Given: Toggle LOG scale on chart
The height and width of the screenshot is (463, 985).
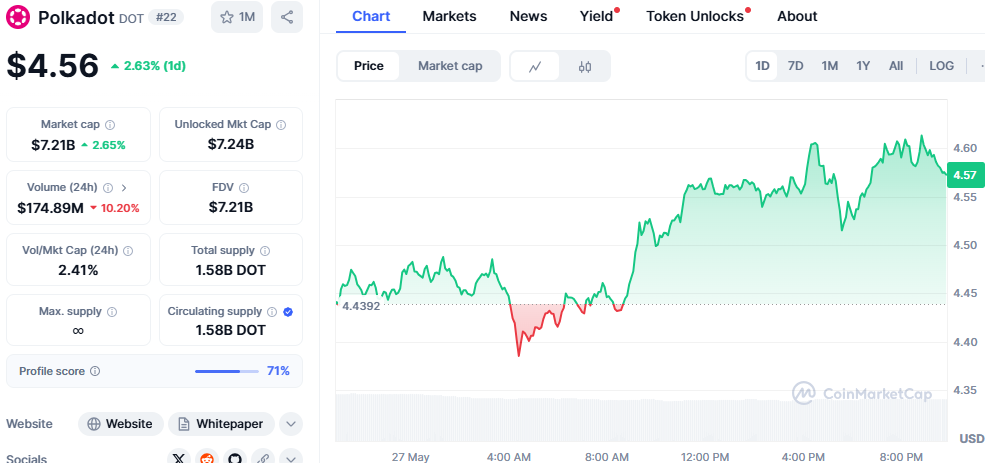Looking at the screenshot, I should (942, 66).
